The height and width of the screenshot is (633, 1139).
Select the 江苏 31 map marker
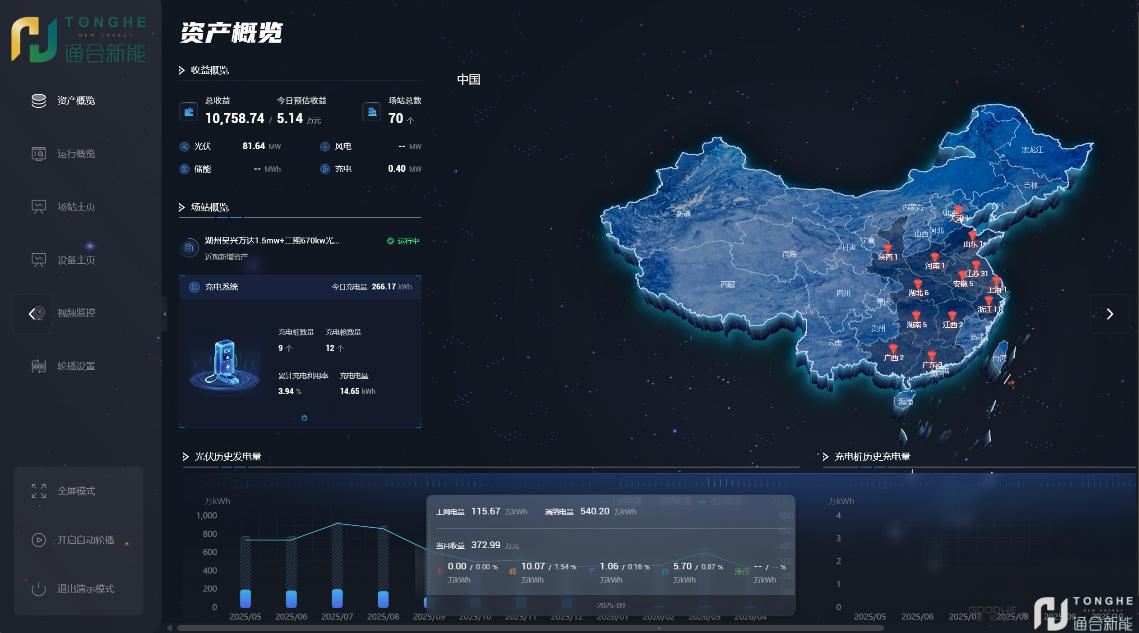click(976, 266)
